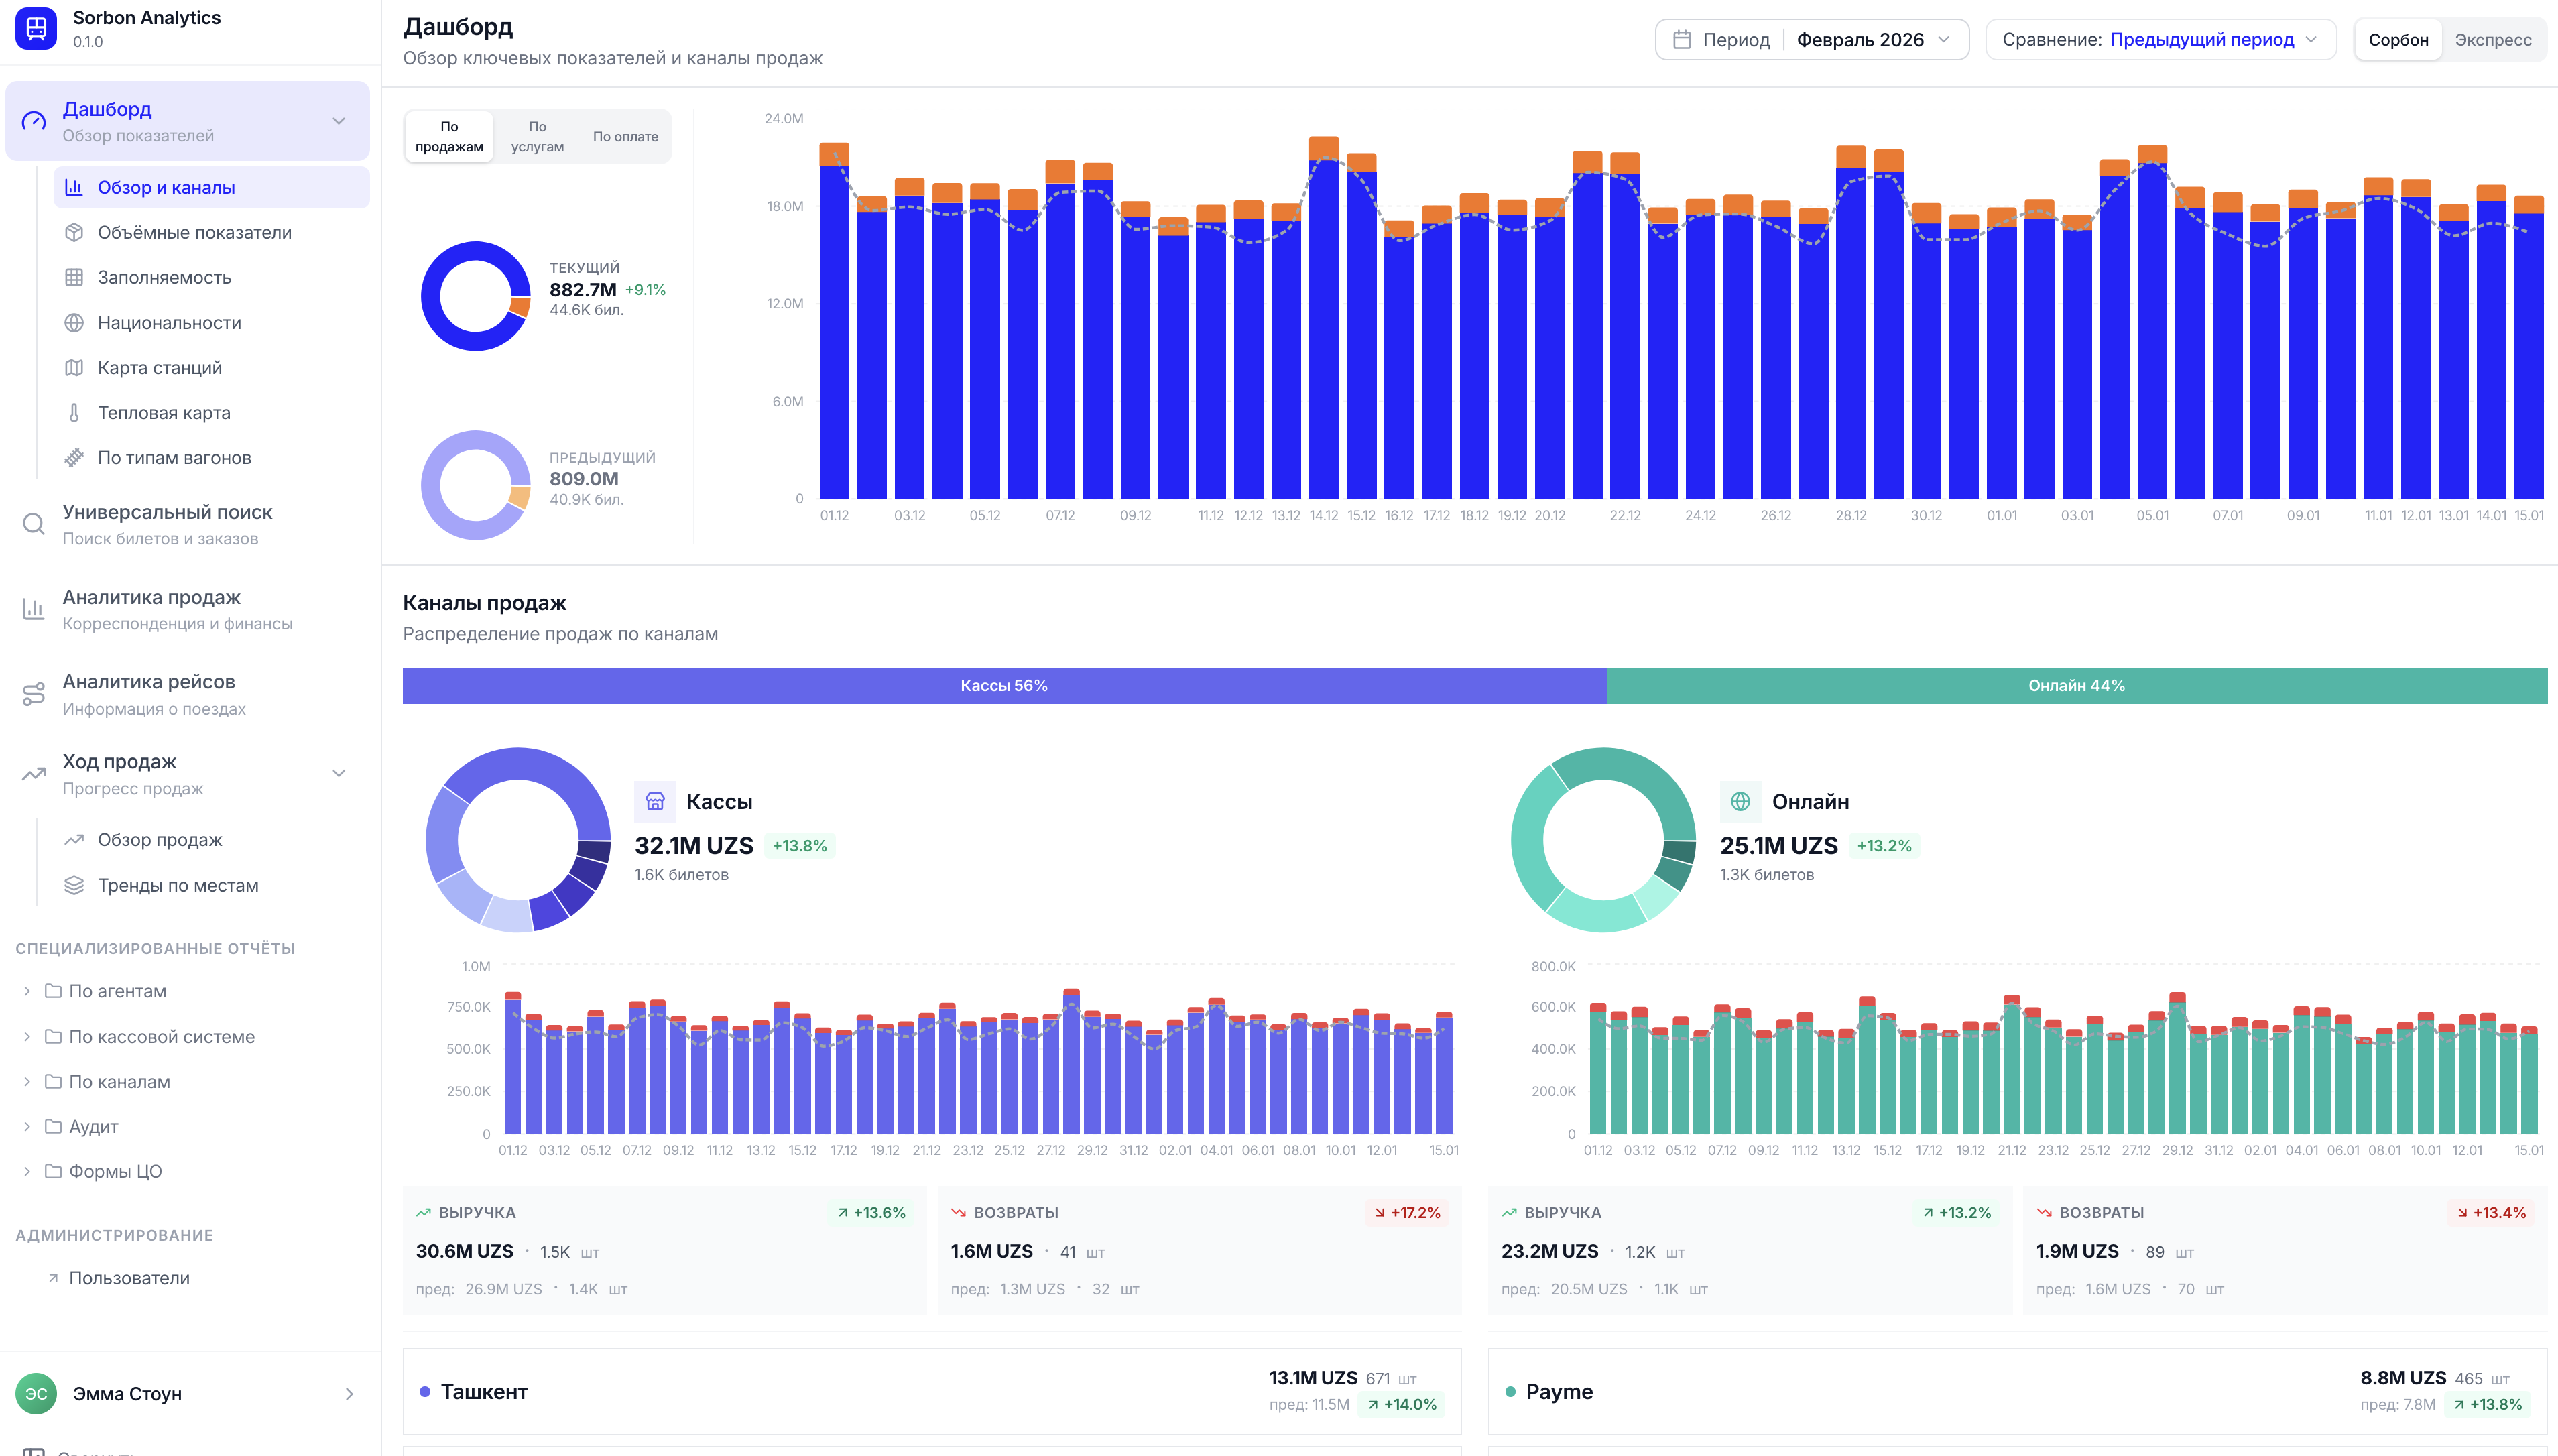Screen dimensions: 2558x1456
Task: Open the Карта станций view
Action: (x=159, y=367)
